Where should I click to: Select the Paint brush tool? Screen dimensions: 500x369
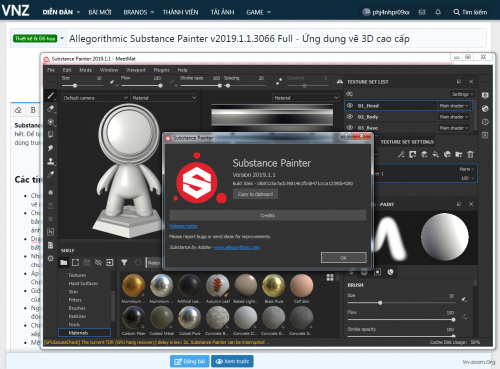click(51, 96)
